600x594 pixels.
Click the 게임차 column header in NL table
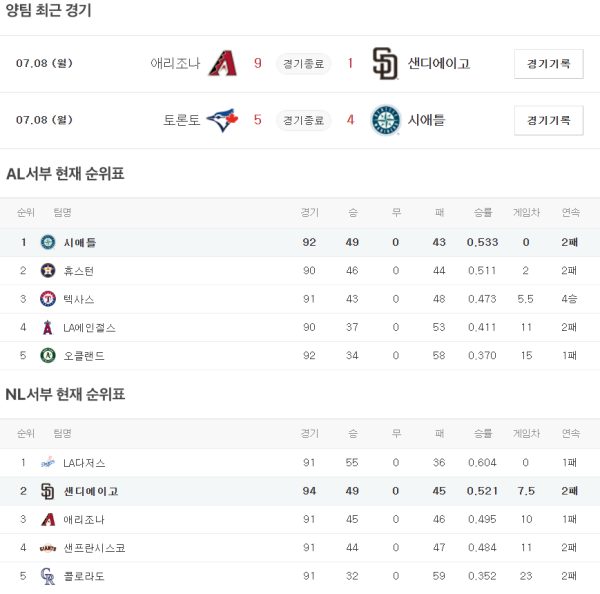[526, 433]
